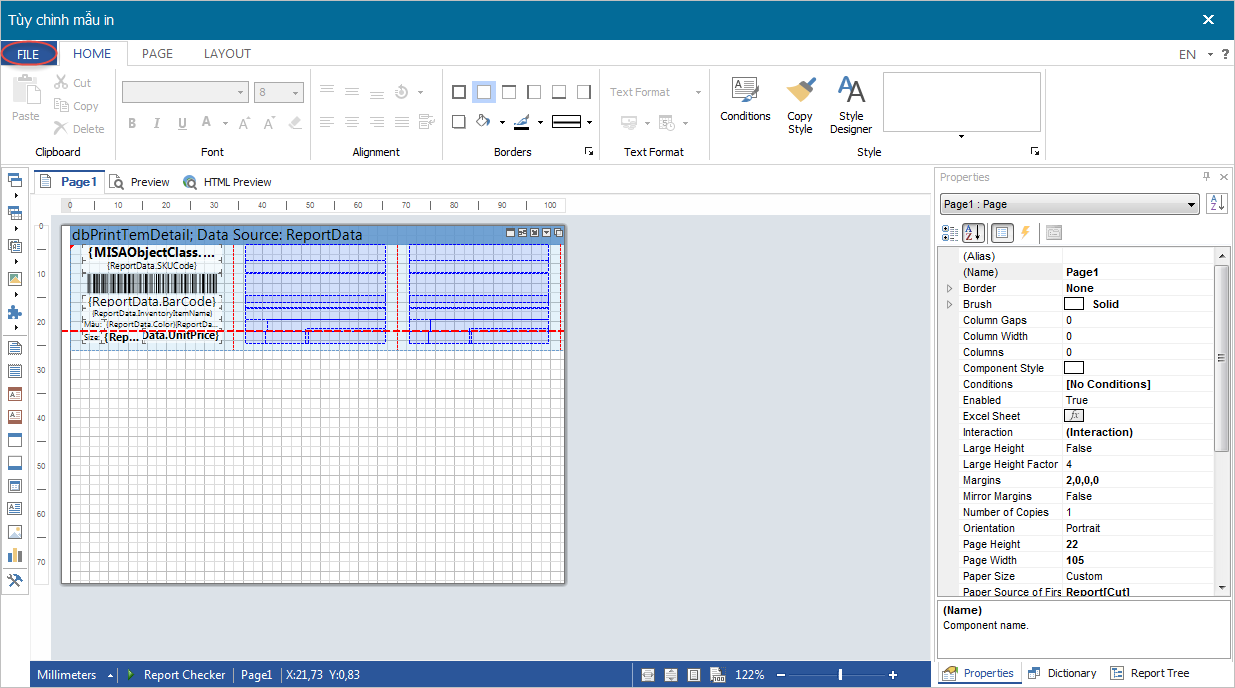Click the chart component icon in toolbox
Image resolution: width=1235 pixels, height=688 pixels.
pyautogui.click(x=14, y=554)
